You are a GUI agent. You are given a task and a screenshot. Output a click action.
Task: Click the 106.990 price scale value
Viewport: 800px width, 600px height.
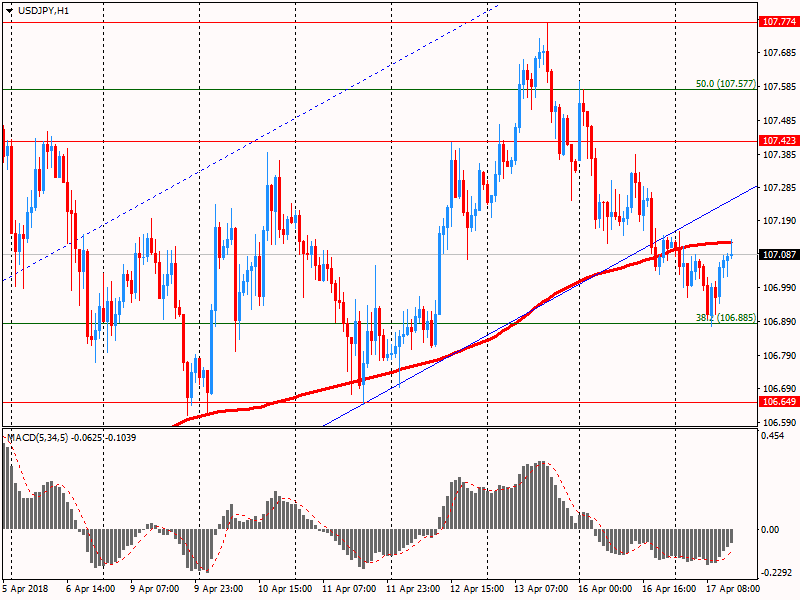click(780, 288)
